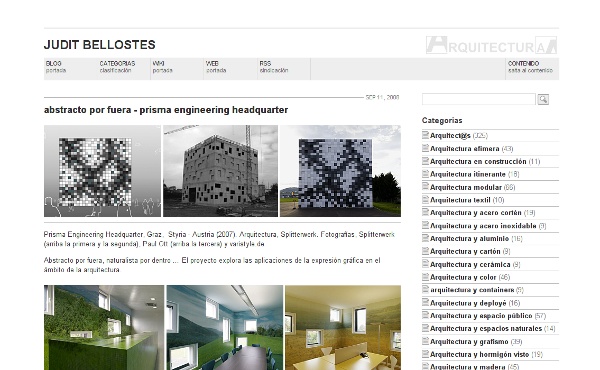Click the blue meeting room interior photo
The height and width of the screenshot is (370, 600).
pyautogui.click(x=225, y=328)
